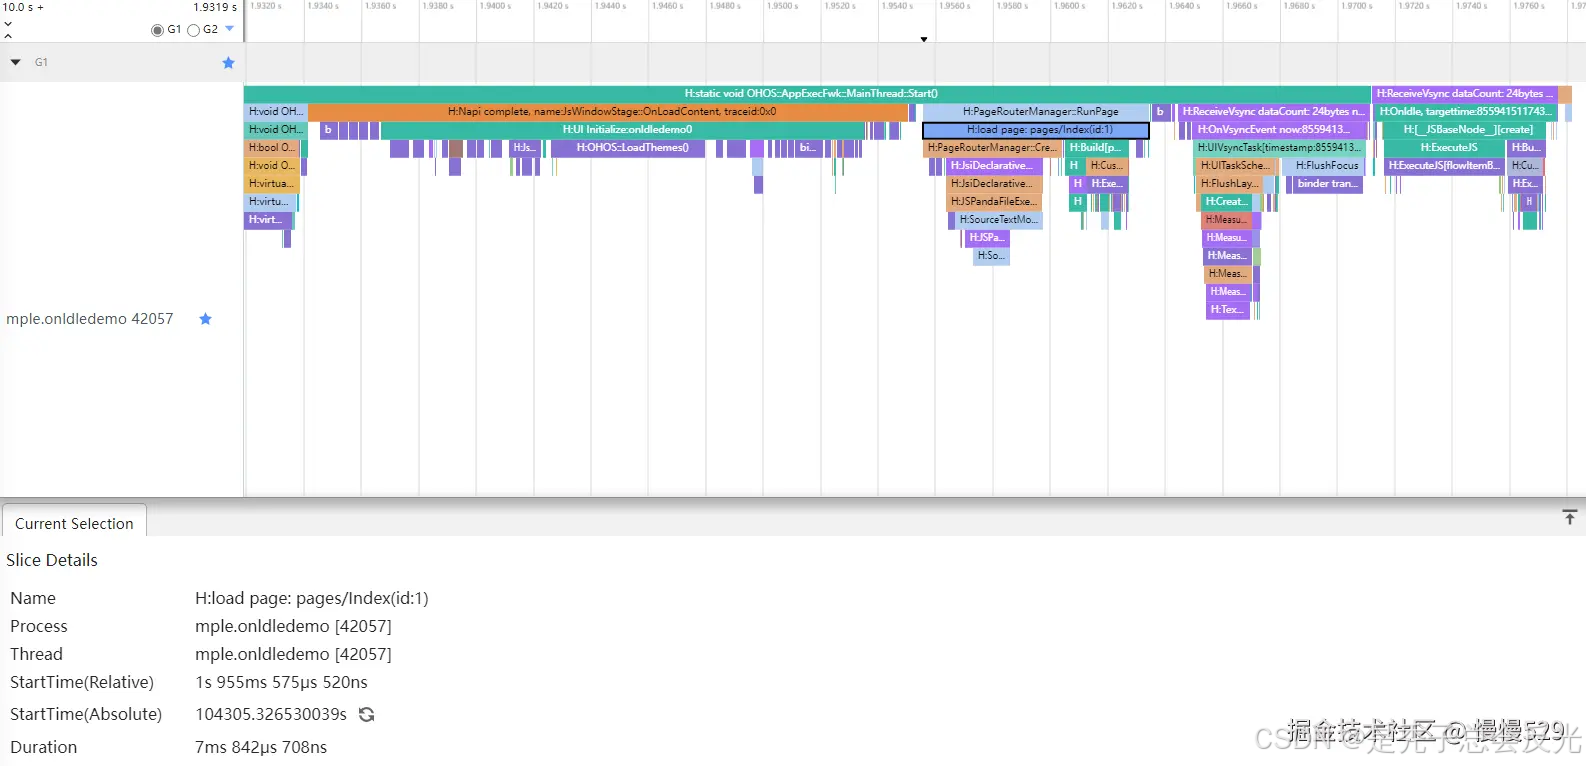Click the black flag marker on the time ruler

pyautogui.click(x=924, y=39)
